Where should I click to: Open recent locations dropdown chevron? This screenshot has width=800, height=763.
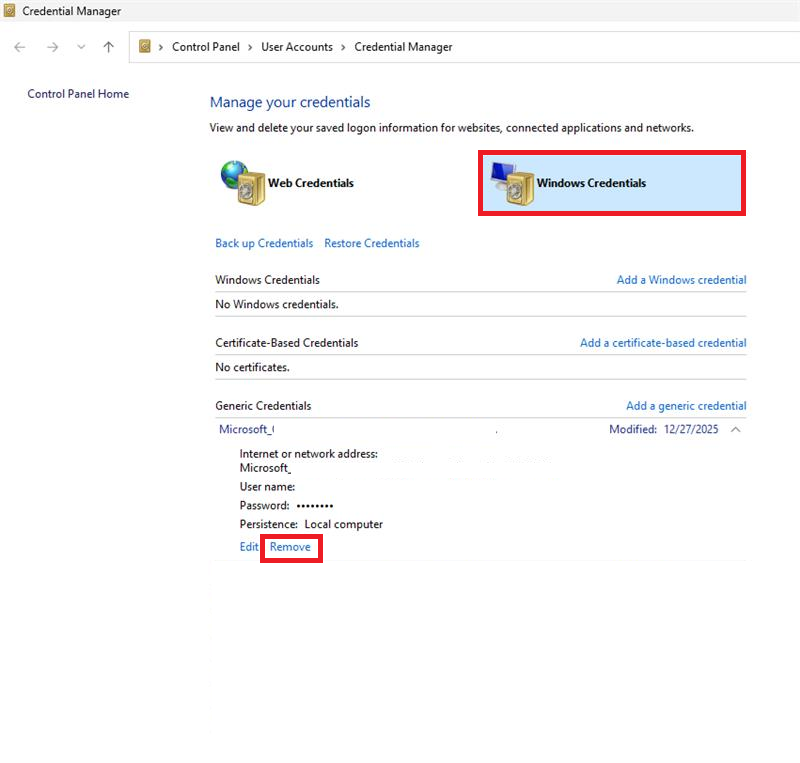coord(81,47)
